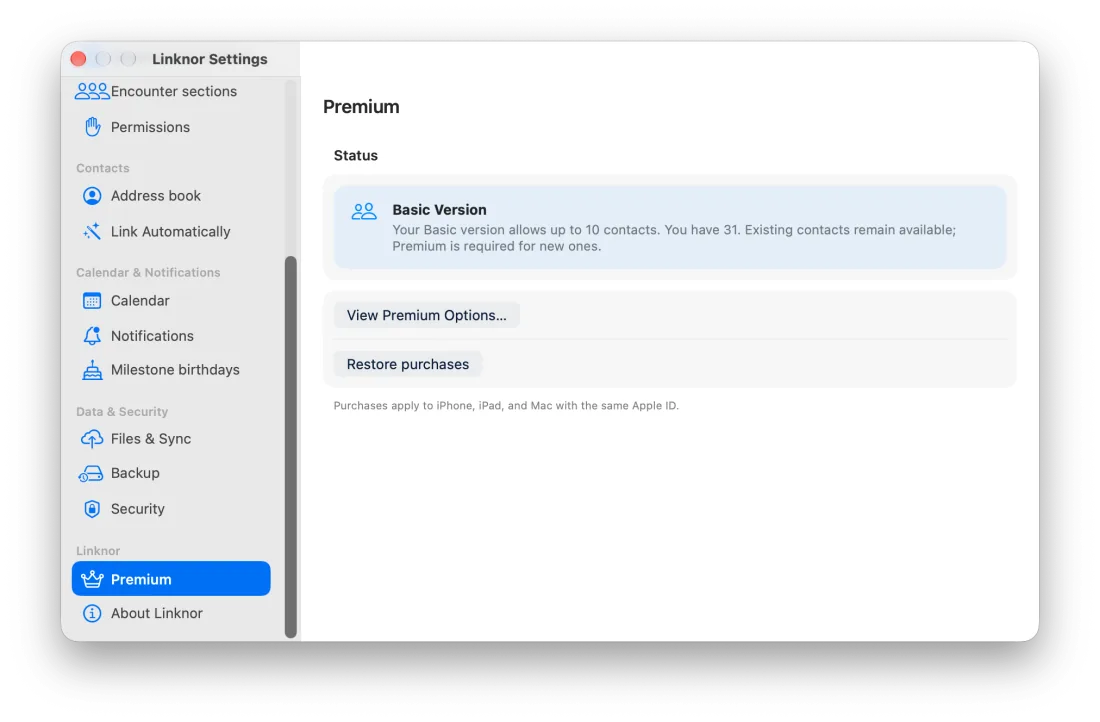Image resolution: width=1100 pixels, height=722 pixels.
Task: Click the 'Your Basic version allows' description
Action: tap(673, 238)
